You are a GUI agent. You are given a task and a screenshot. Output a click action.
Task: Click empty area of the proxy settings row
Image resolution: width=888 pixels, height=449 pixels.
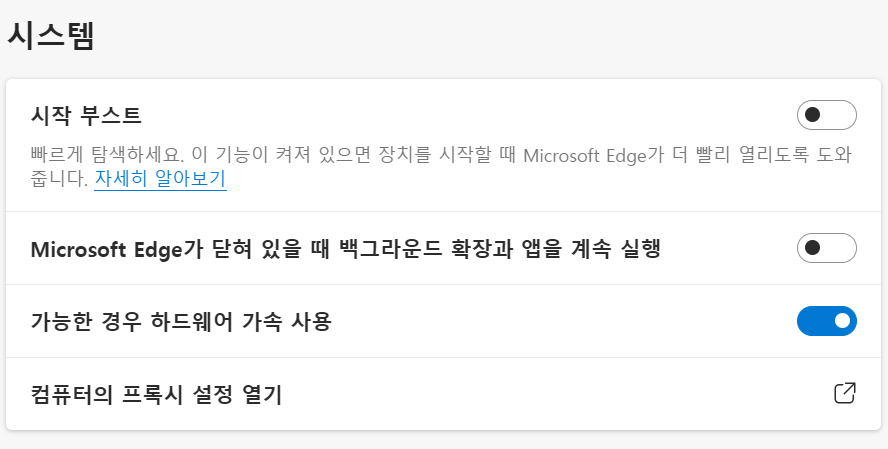pyautogui.click(x=555, y=394)
